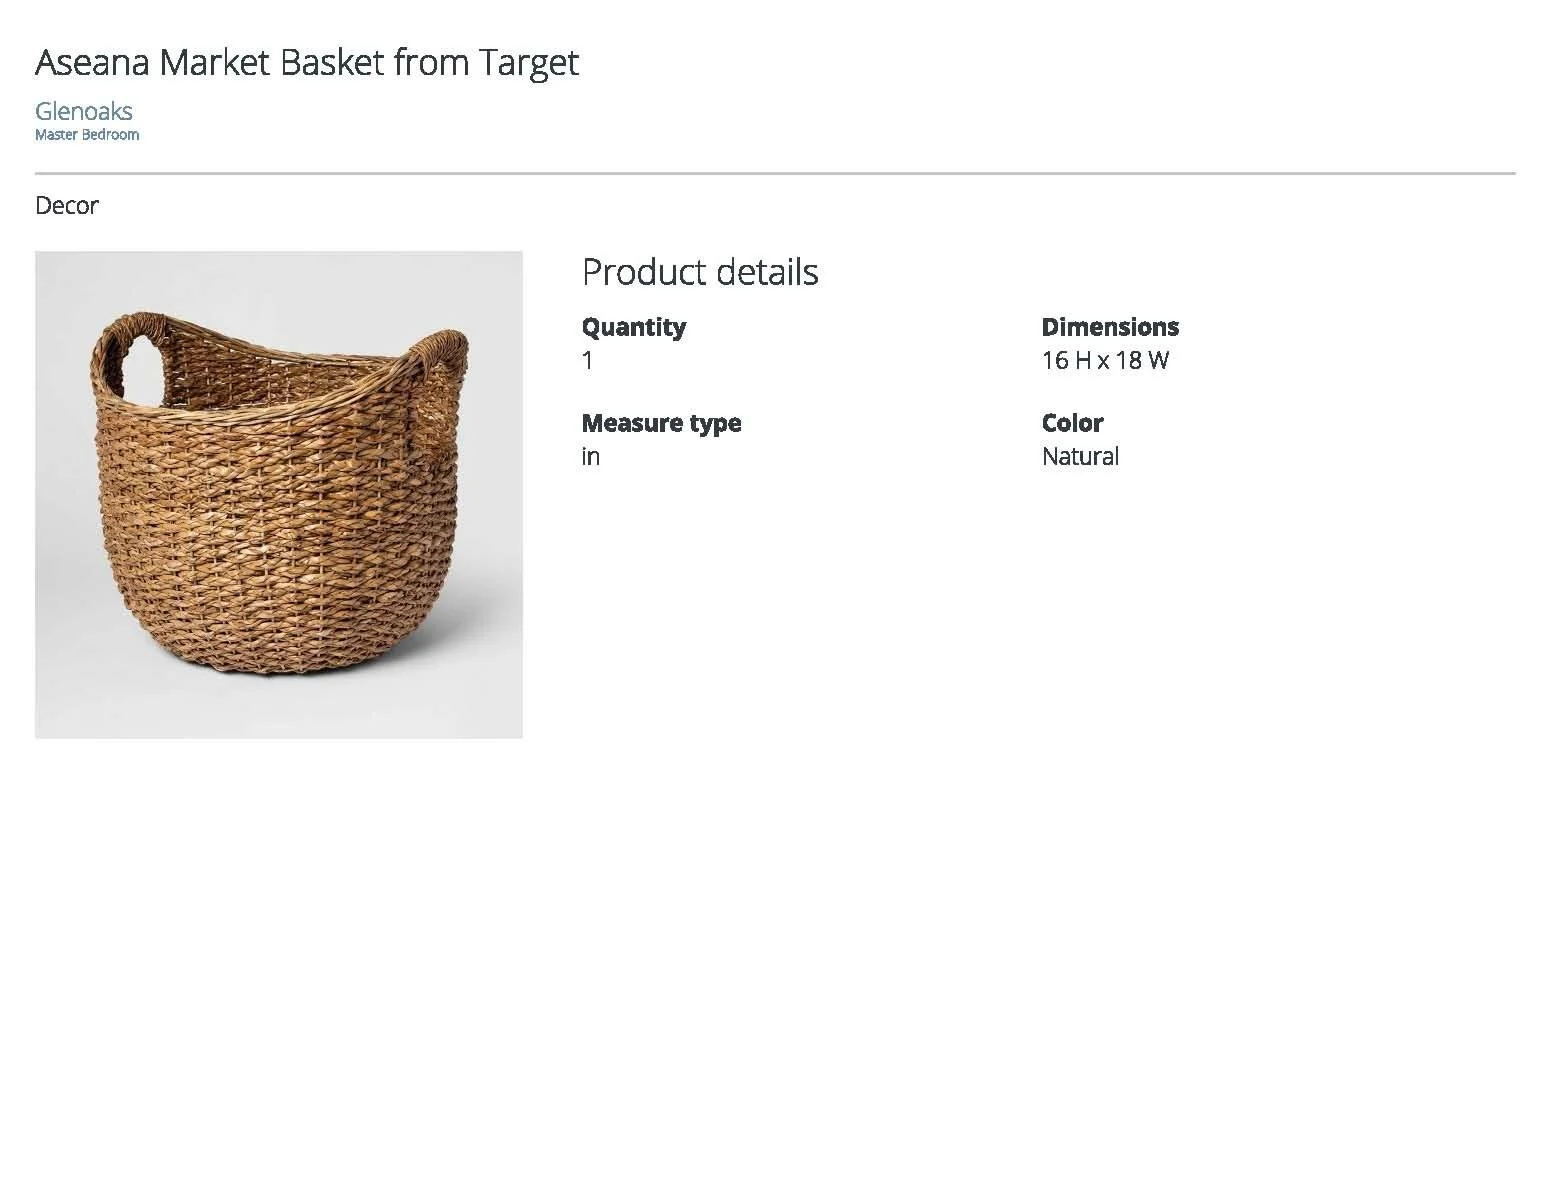1551x1199 pixels.
Task: Click the Measure type label
Action: coord(661,423)
